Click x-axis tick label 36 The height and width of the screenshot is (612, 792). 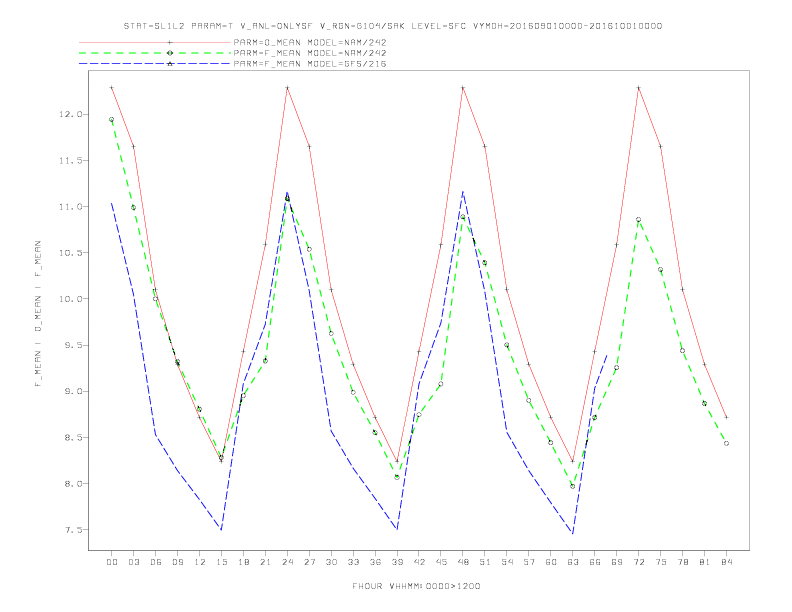point(375,562)
